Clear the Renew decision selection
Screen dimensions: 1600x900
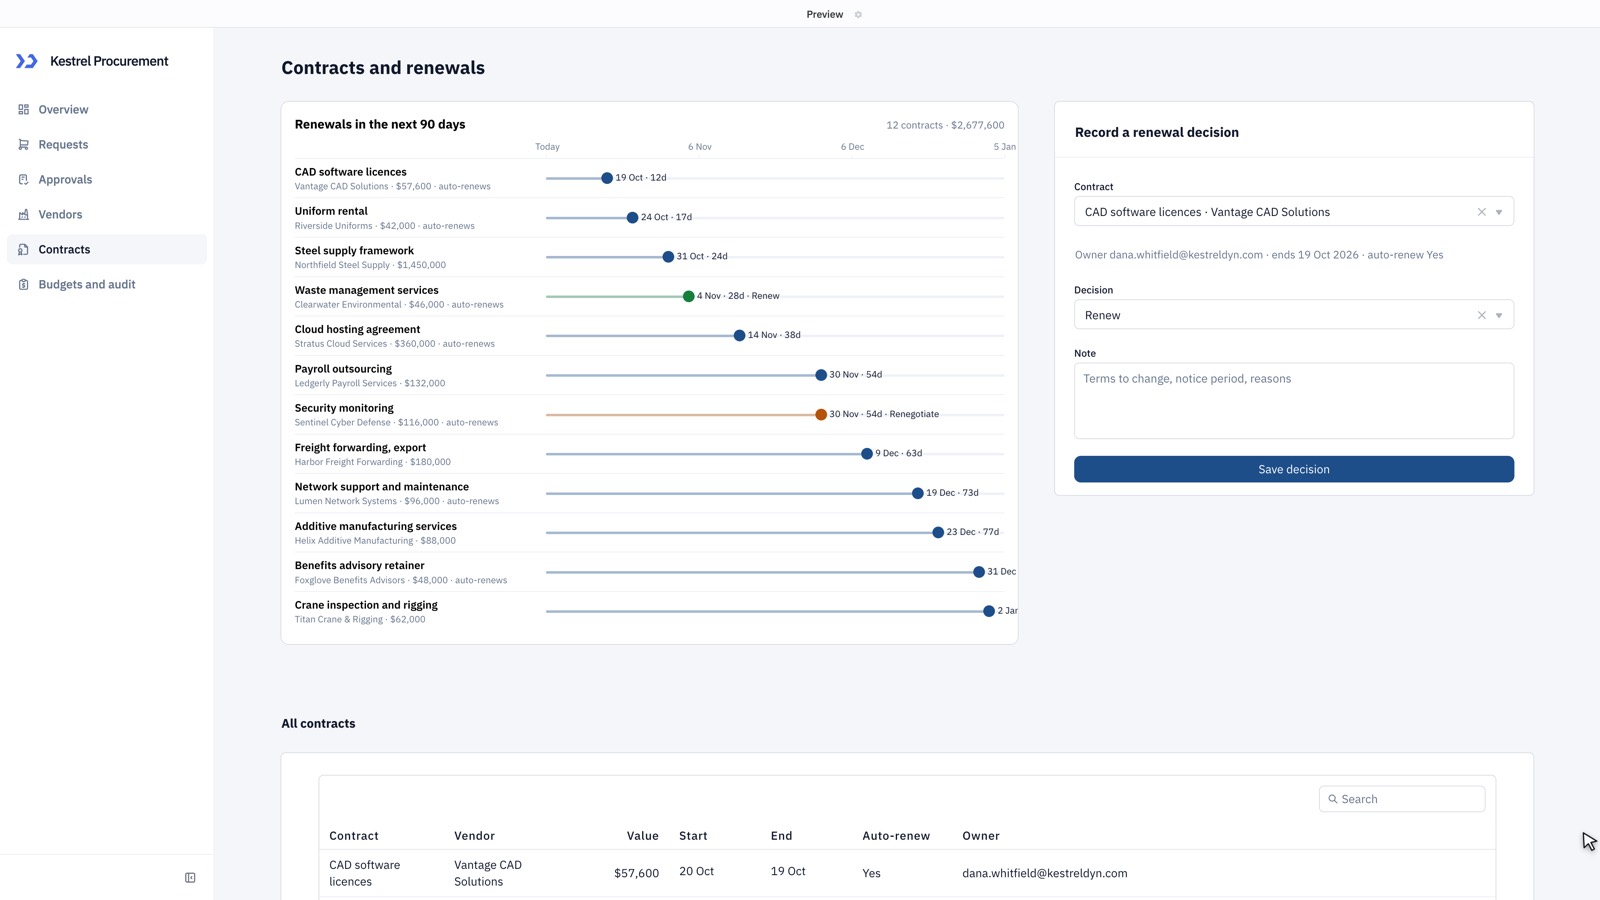click(x=1482, y=315)
